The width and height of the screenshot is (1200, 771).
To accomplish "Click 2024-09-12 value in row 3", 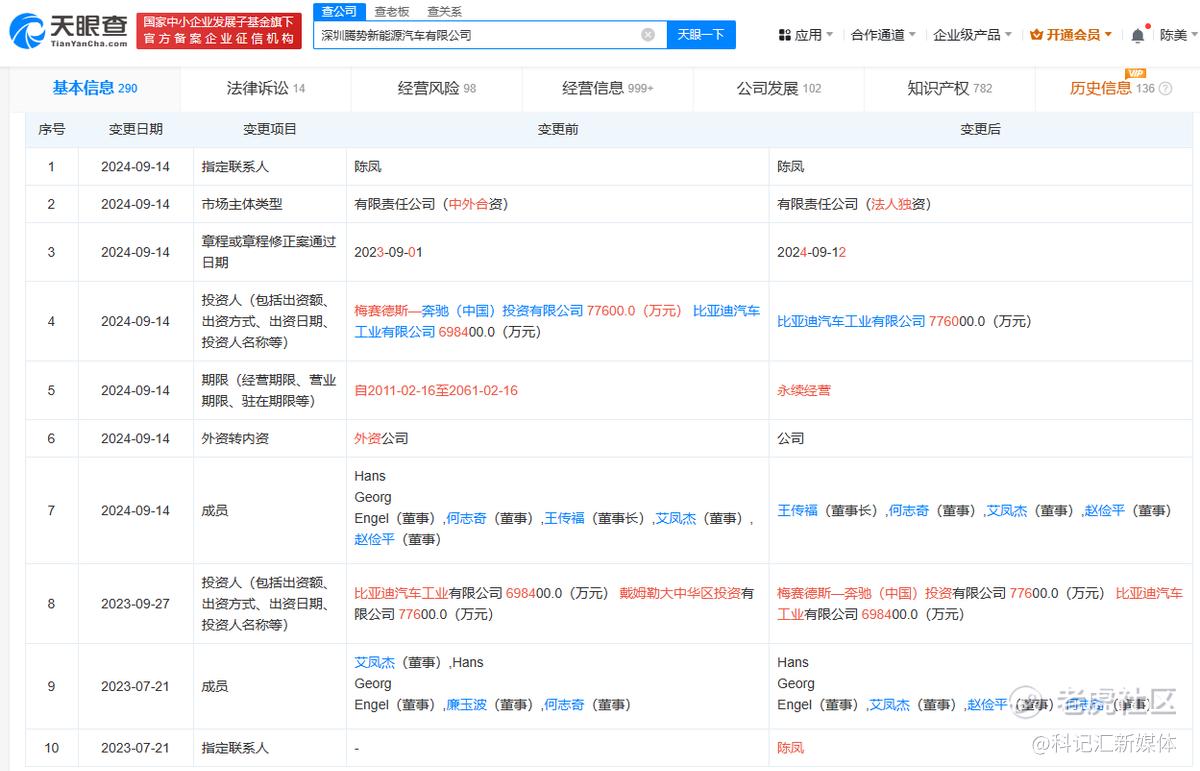I will pos(812,252).
